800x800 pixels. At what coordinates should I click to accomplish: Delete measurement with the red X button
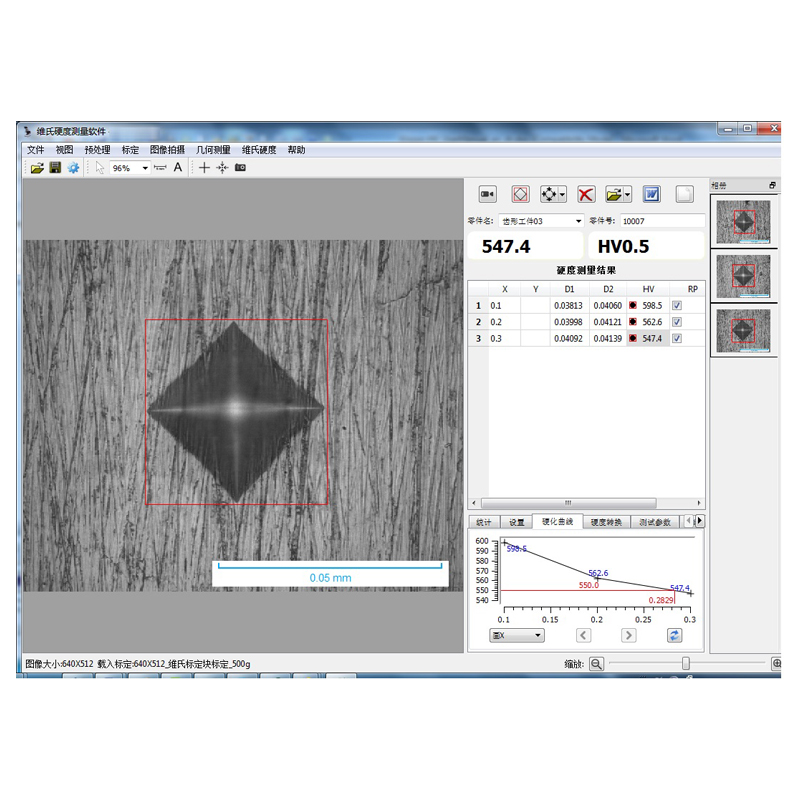tap(586, 194)
